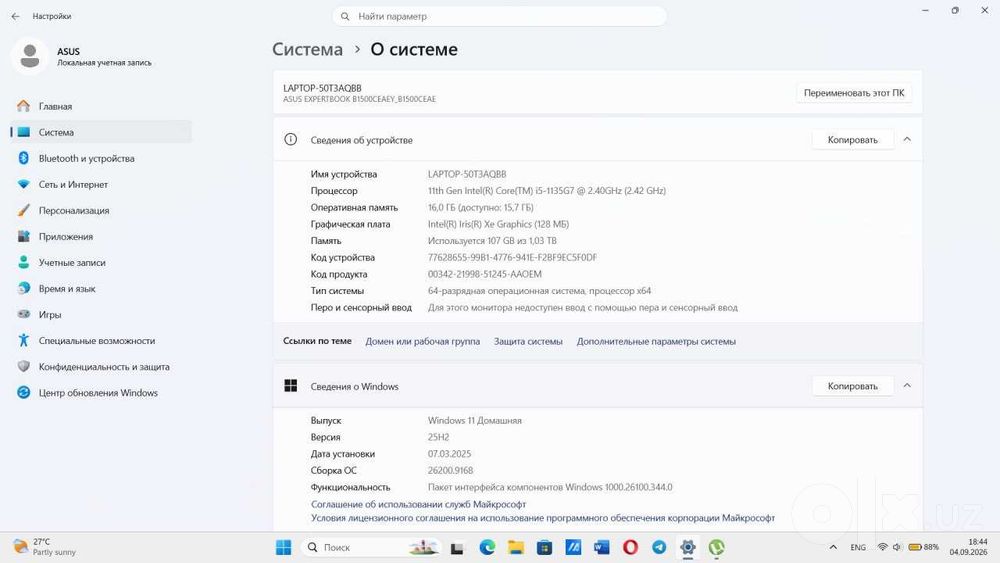Open Условия лицензионного соглашения link
1000x563 pixels.
[543, 518]
